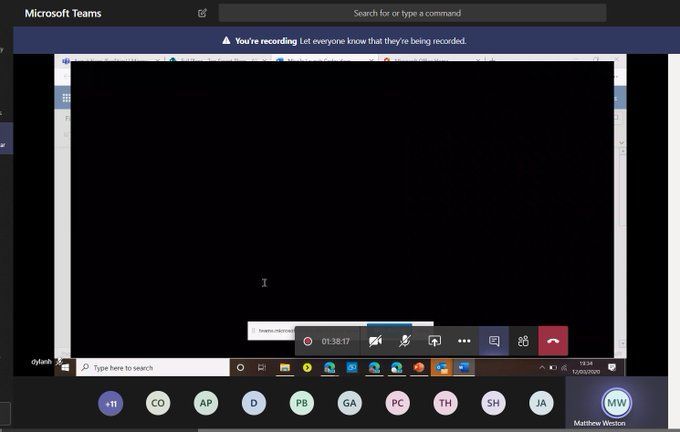
Task: Select the TH participant avatar
Action: [445, 403]
